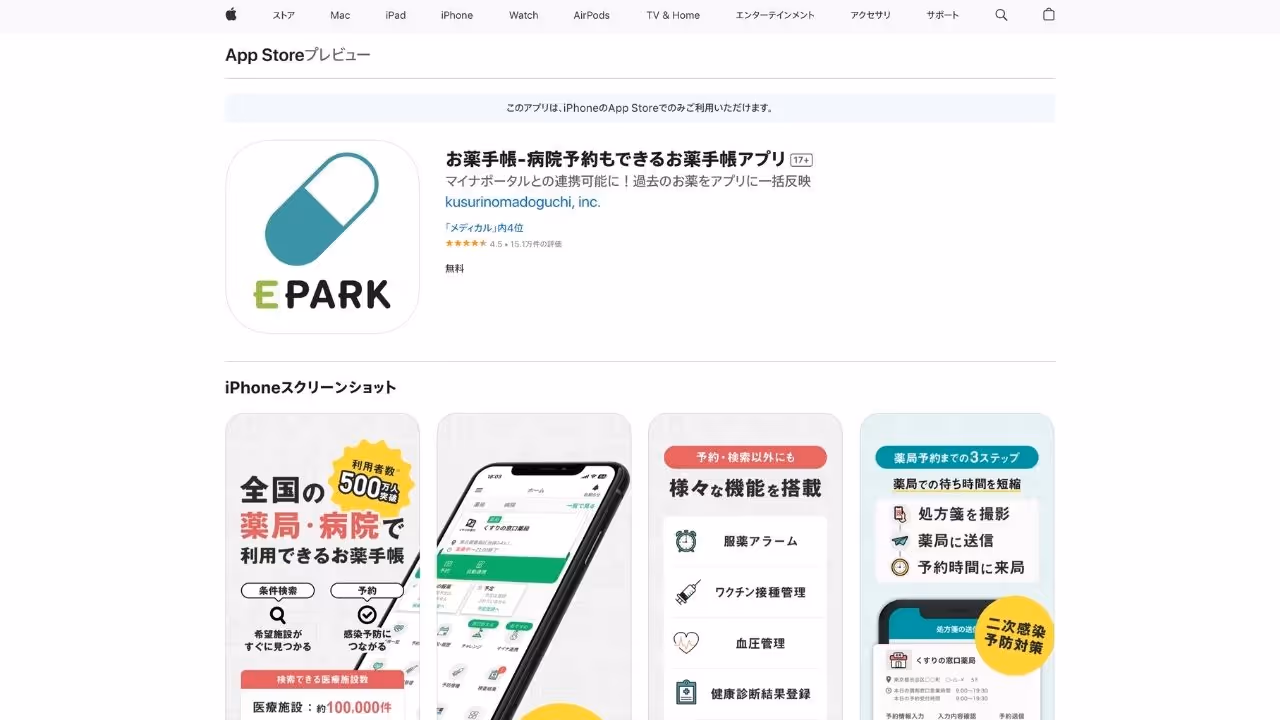
Task: Click the 予約 checkmark circle icon
Action: (367, 615)
